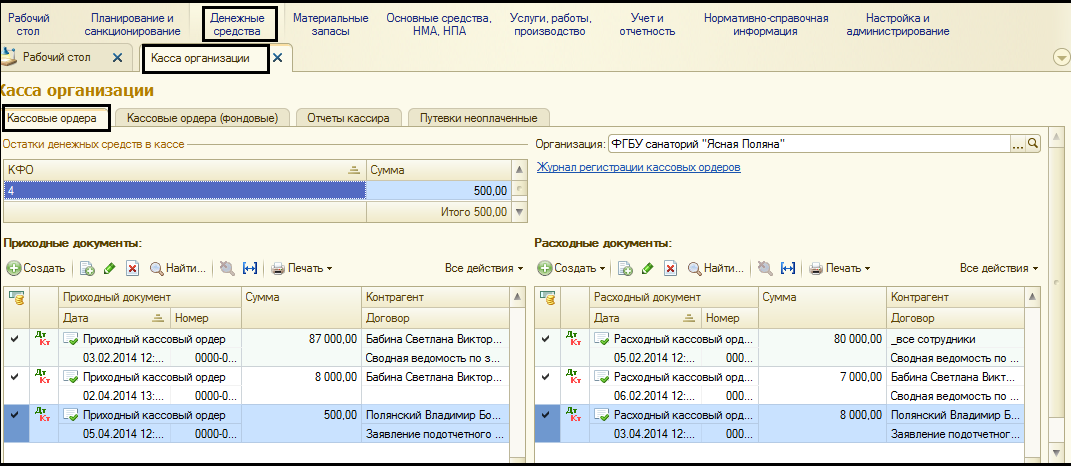Expand Все действия menu for expense documents
This screenshot has height=466, width=1071.
coord(998,268)
